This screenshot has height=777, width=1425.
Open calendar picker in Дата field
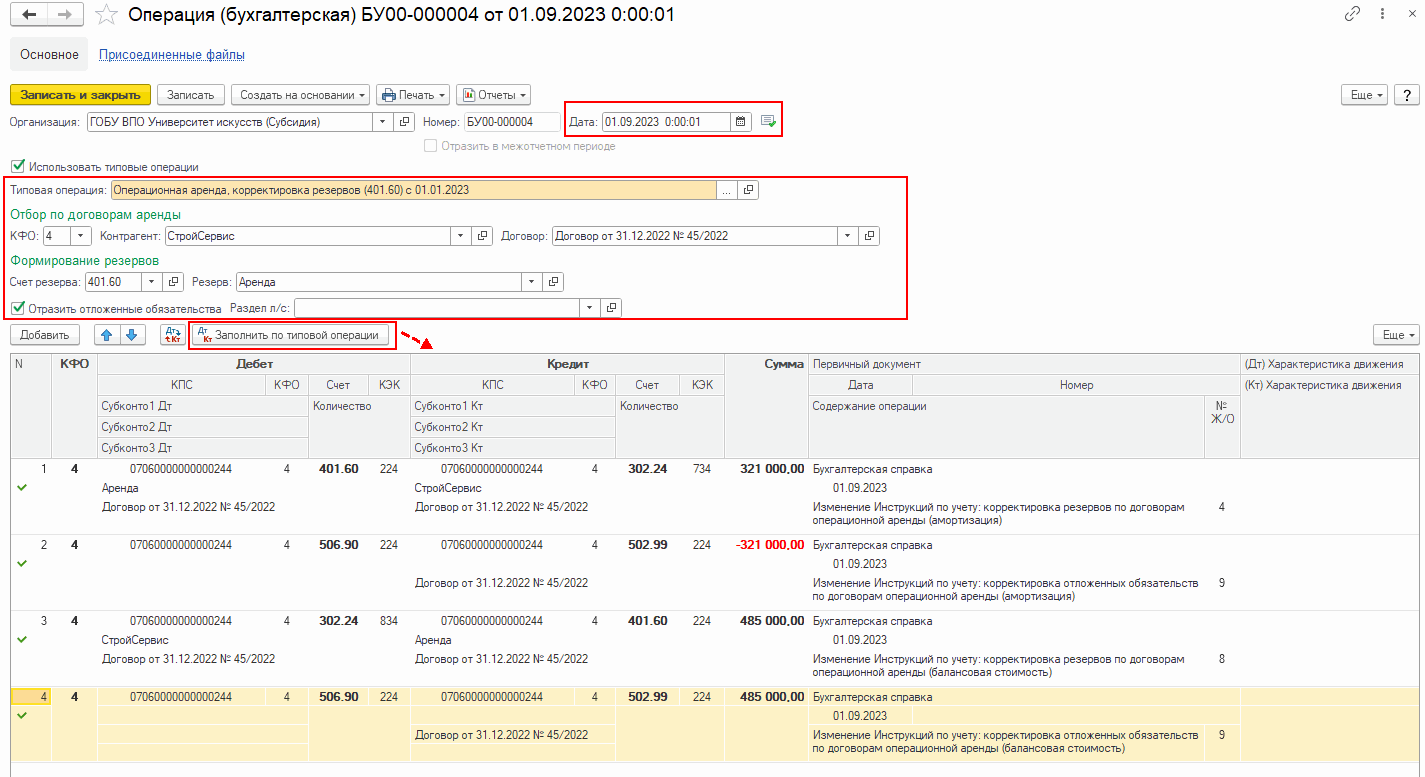(741, 122)
